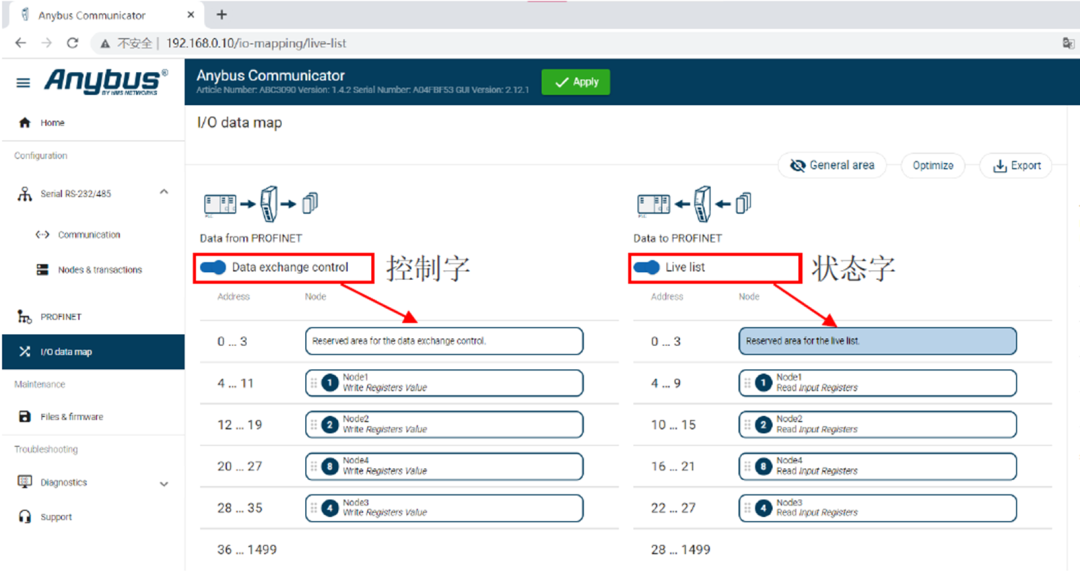Image resolution: width=1080 pixels, height=581 pixels.
Task: Open a new browser tab with the plus icon
Action: pyautogui.click(x=222, y=14)
